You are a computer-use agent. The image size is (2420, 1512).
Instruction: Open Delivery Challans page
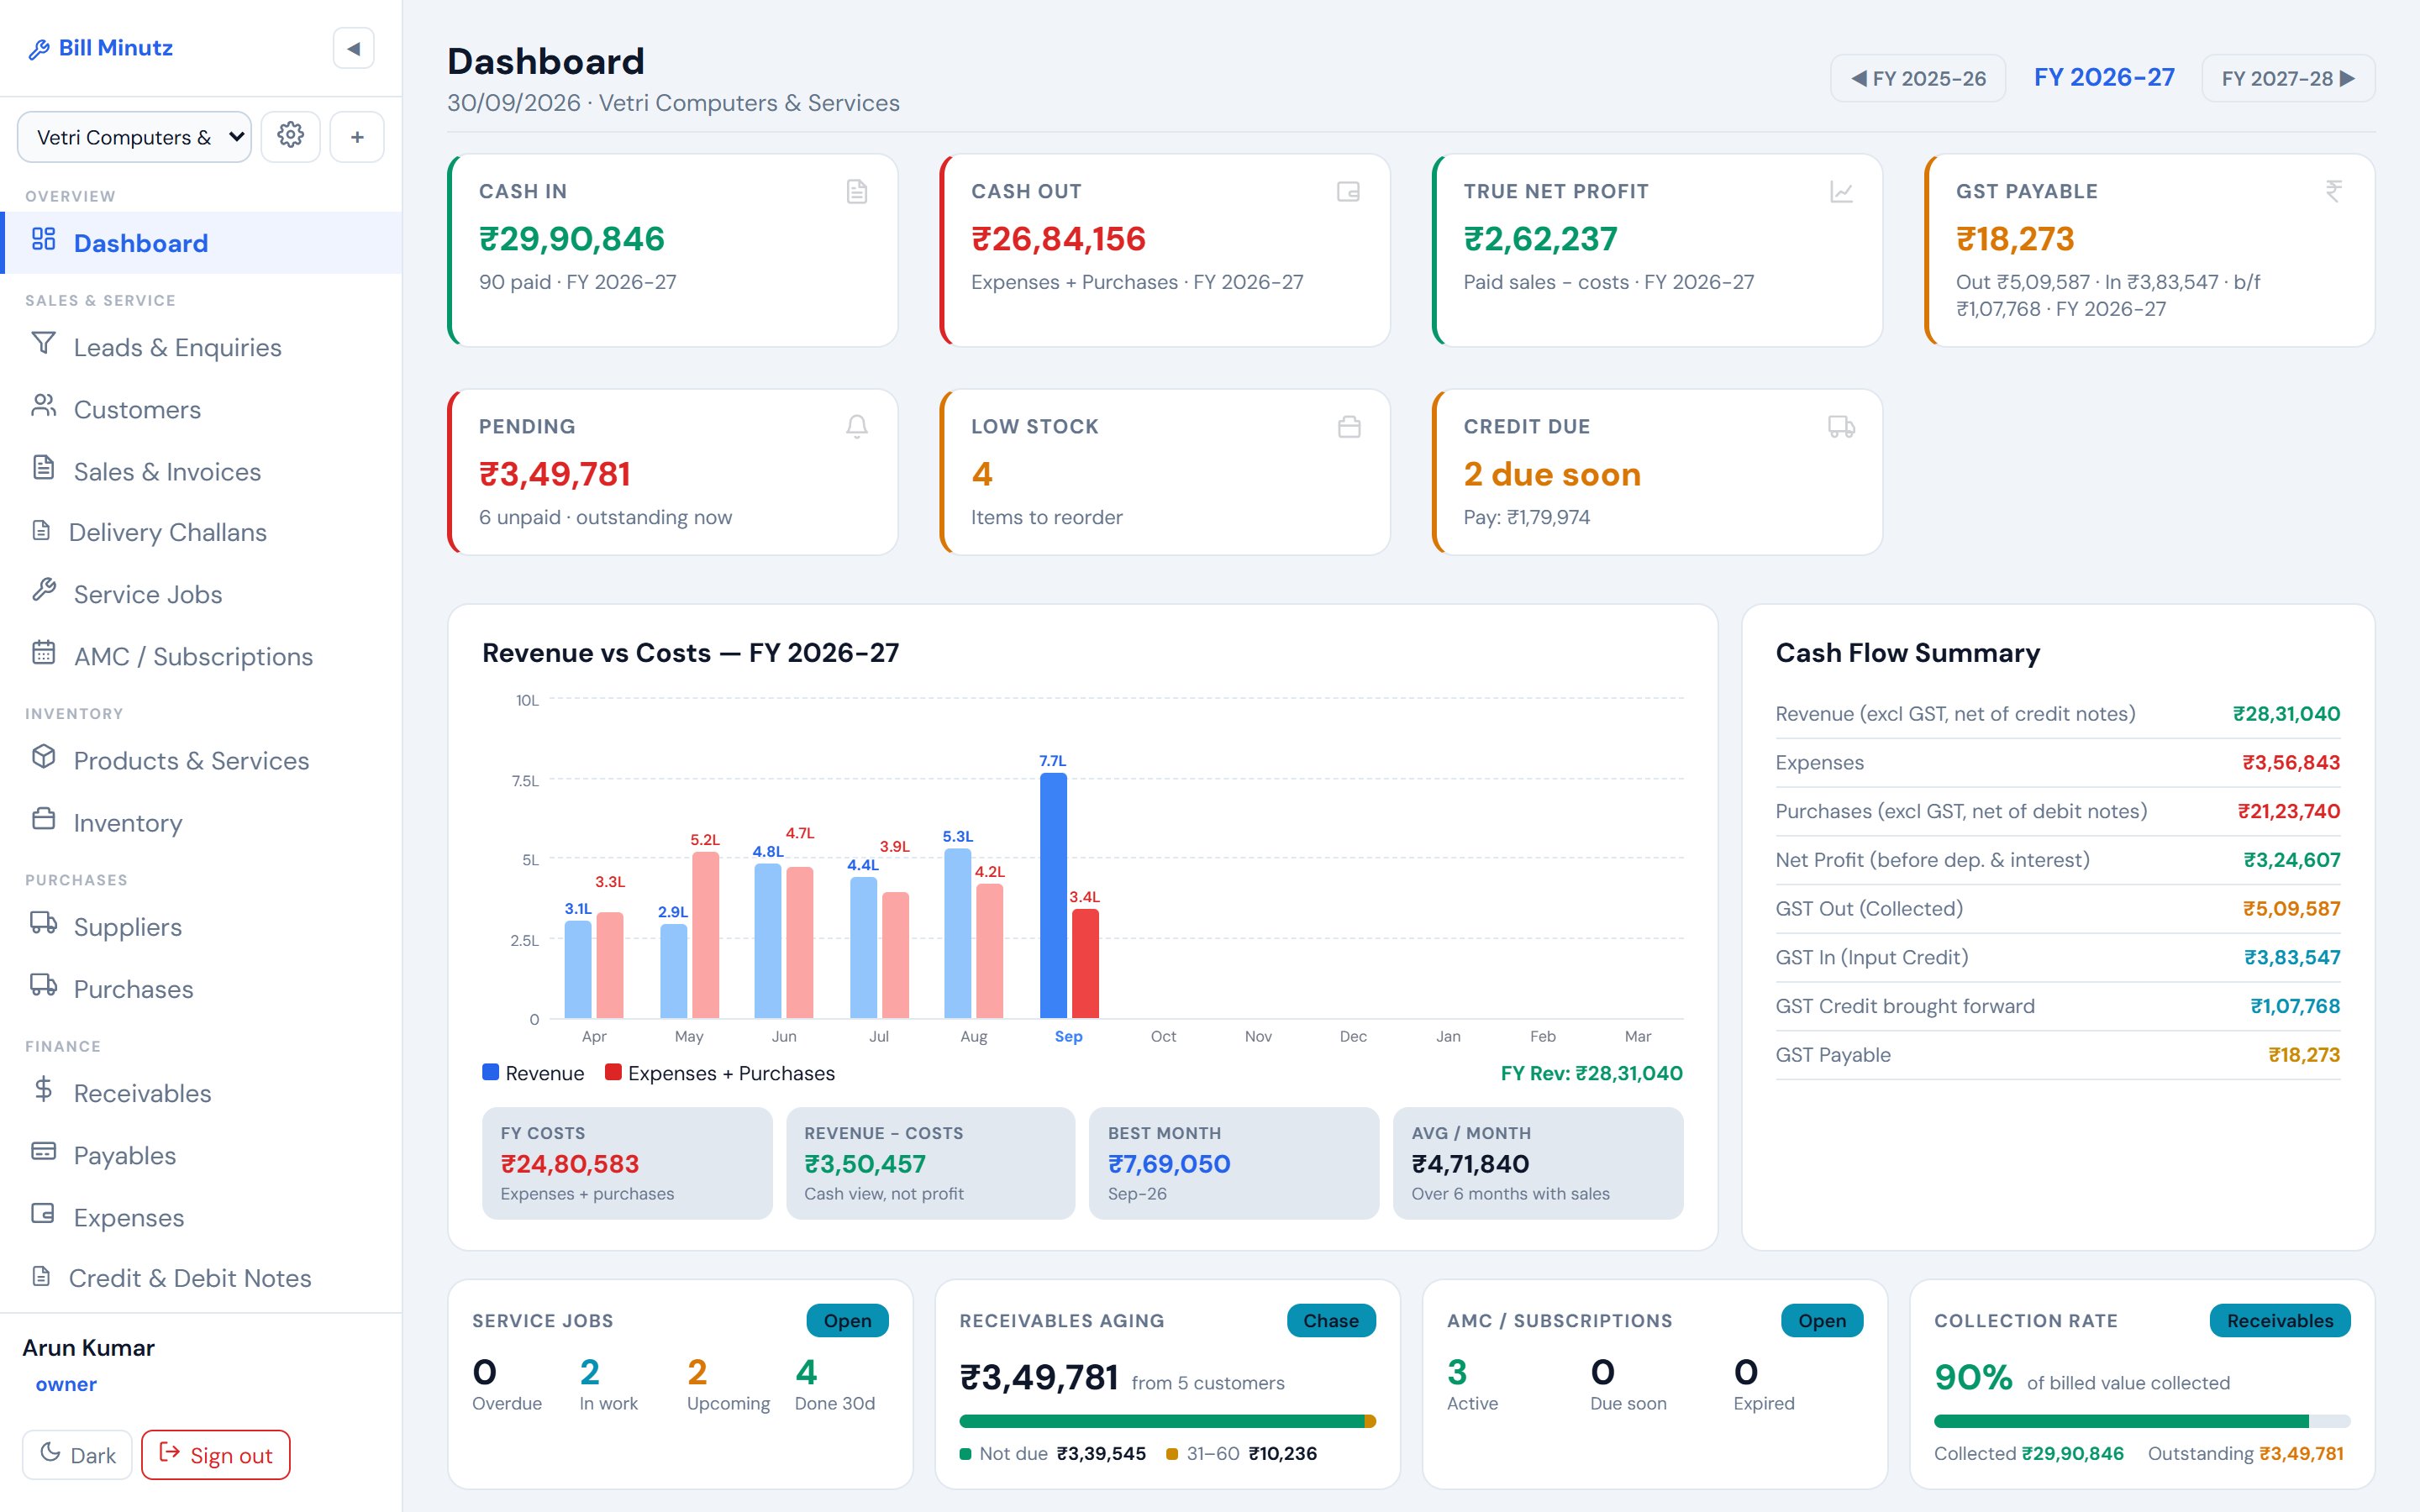(201, 532)
